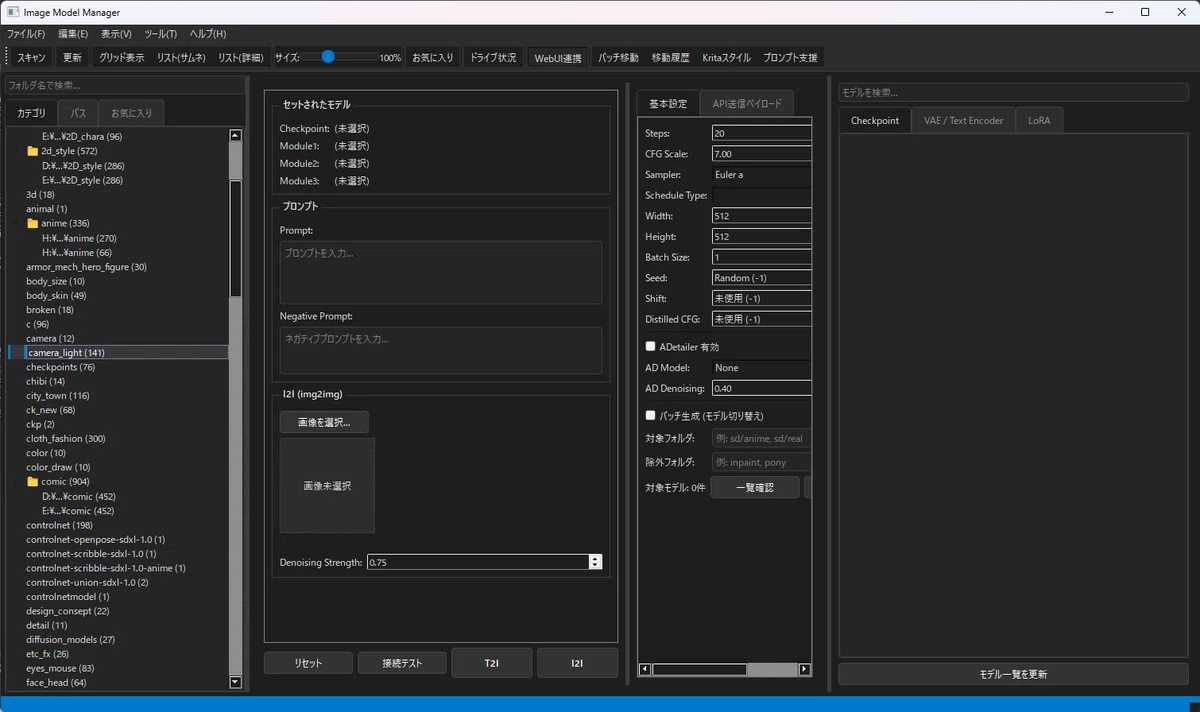Switch to the パス tab
This screenshot has height=712, width=1200.
(x=78, y=113)
